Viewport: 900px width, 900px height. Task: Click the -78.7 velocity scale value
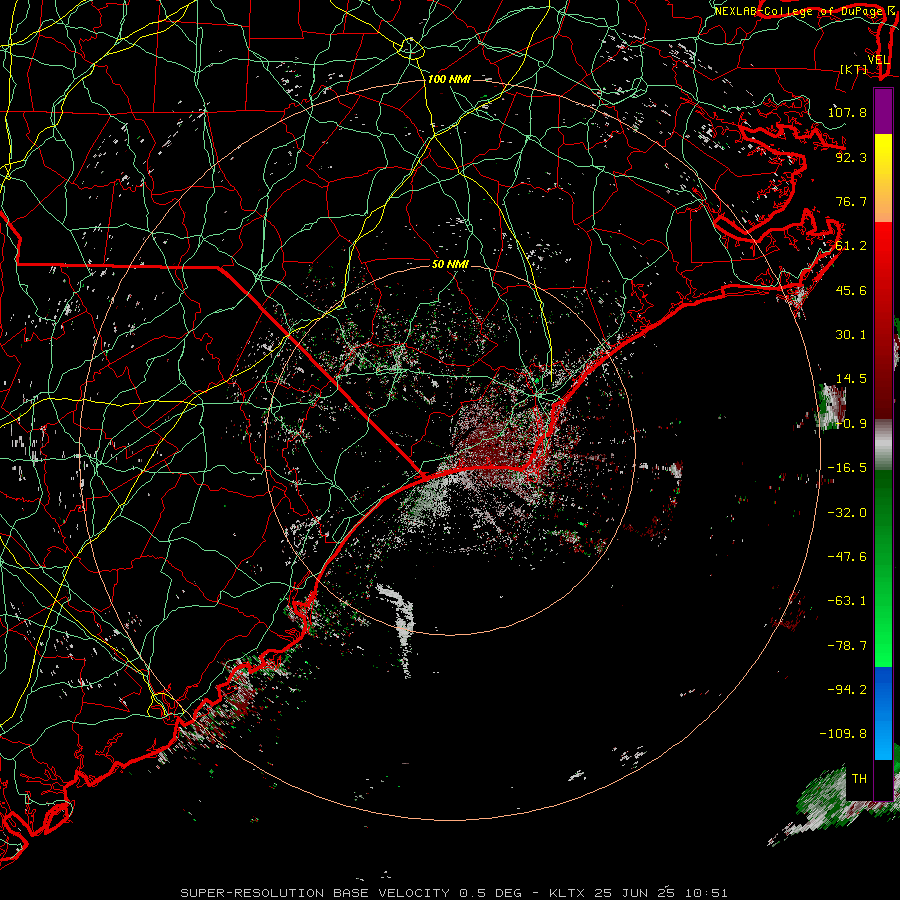click(847, 645)
